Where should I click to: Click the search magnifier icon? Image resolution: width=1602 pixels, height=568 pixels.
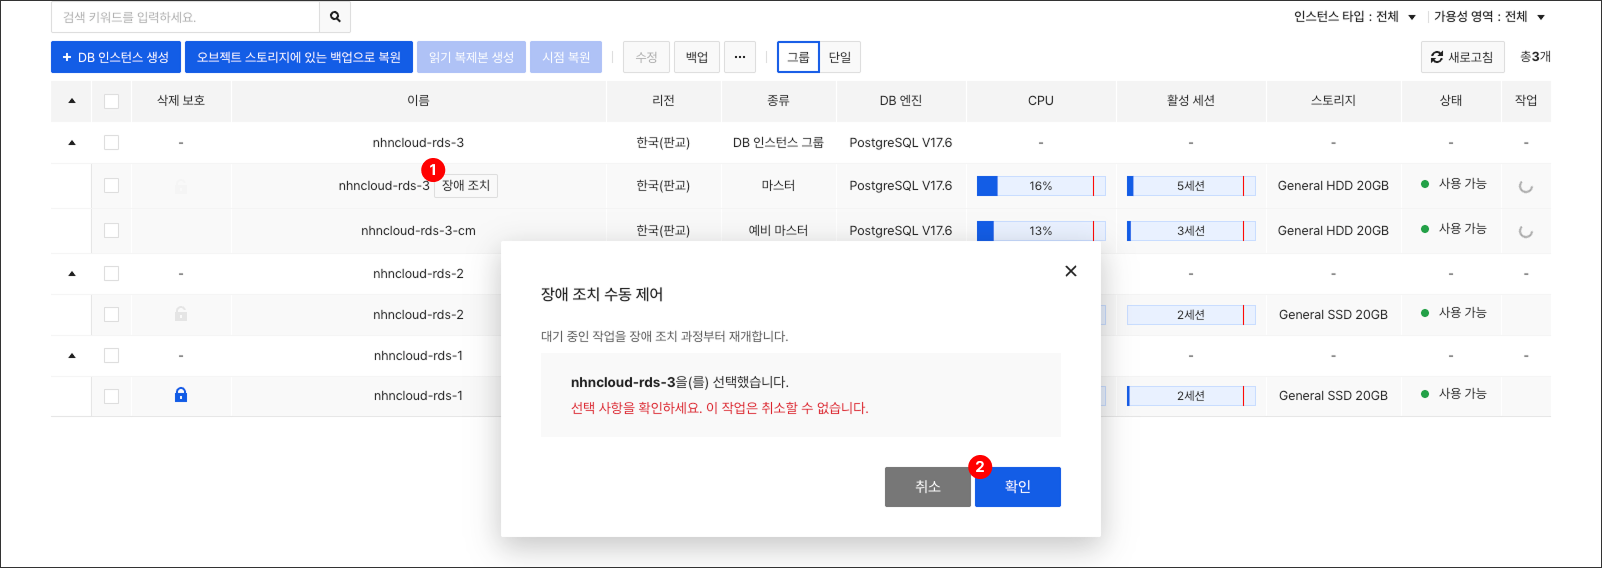click(335, 17)
